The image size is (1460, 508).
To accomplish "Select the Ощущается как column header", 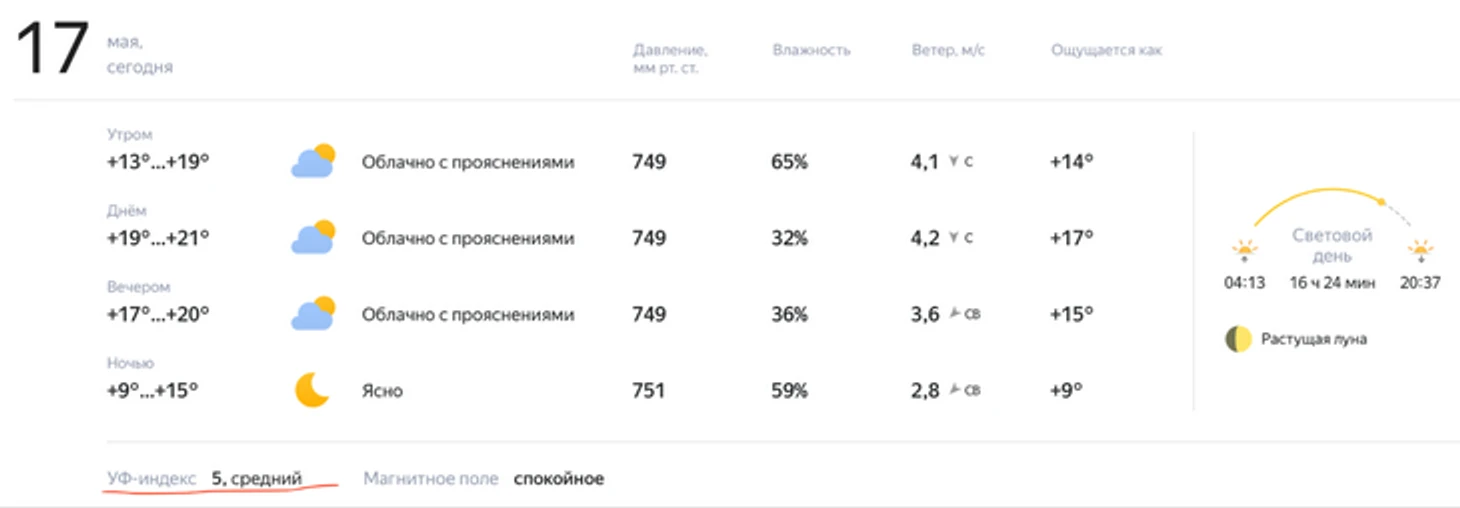I will tap(1106, 50).
